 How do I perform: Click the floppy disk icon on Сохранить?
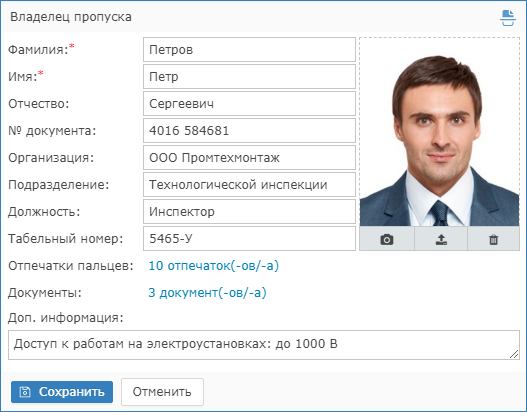(x=25, y=392)
